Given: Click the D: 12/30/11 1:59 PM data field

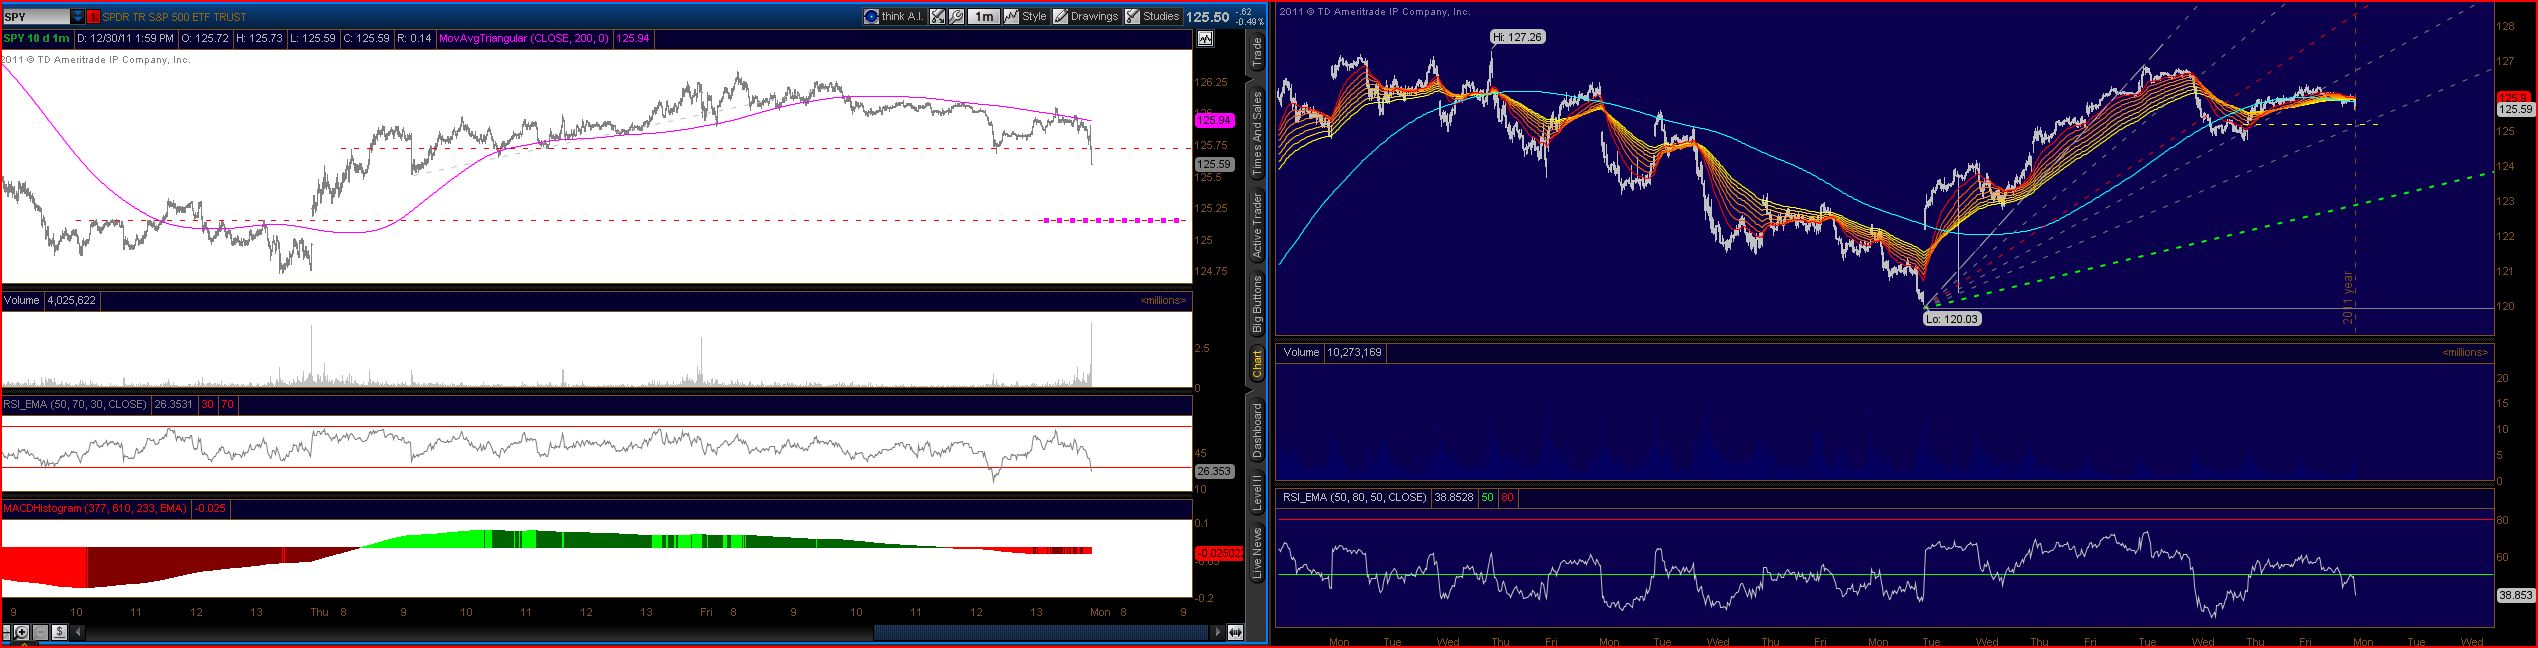Looking at the screenshot, I should pyautogui.click(x=126, y=38).
